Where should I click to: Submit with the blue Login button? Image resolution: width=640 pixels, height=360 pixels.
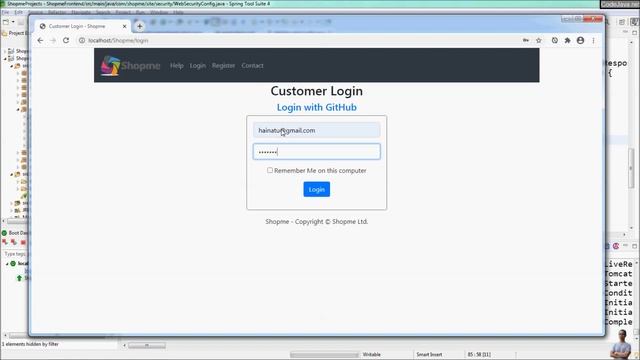point(317,189)
